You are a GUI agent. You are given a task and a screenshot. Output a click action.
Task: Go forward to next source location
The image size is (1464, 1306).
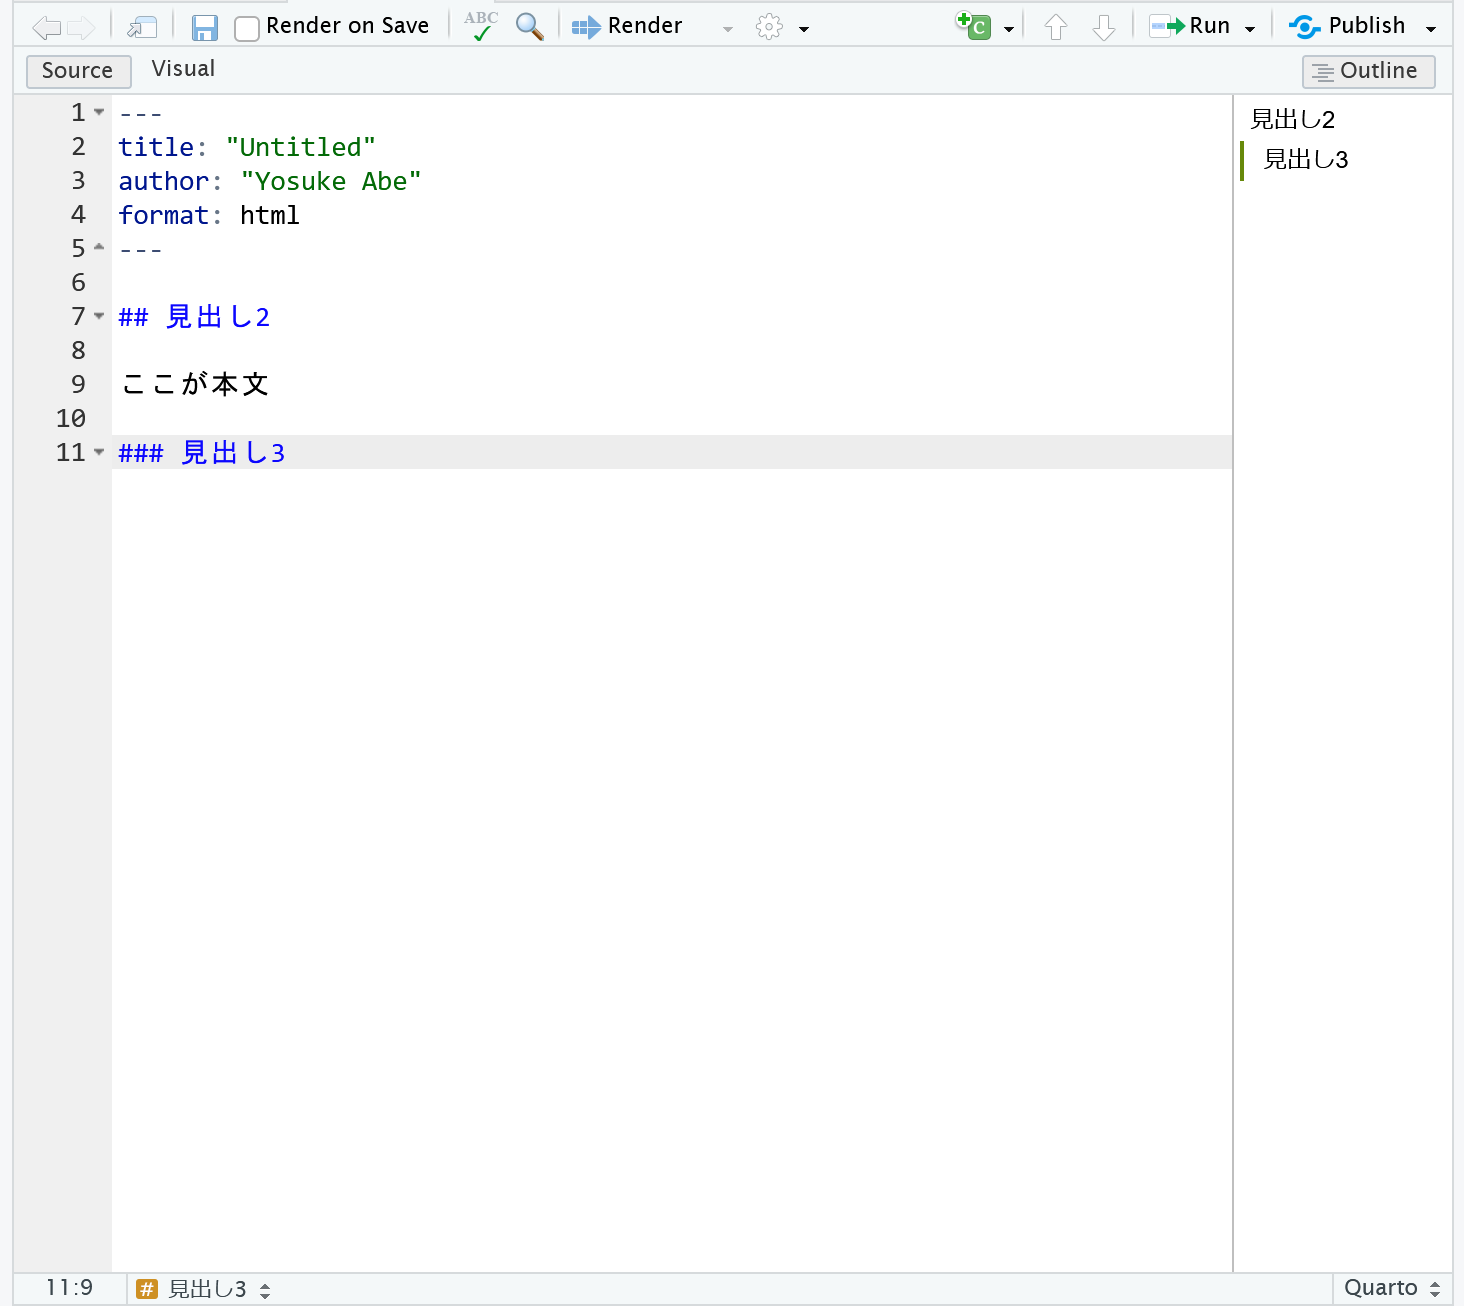[x=81, y=27]
